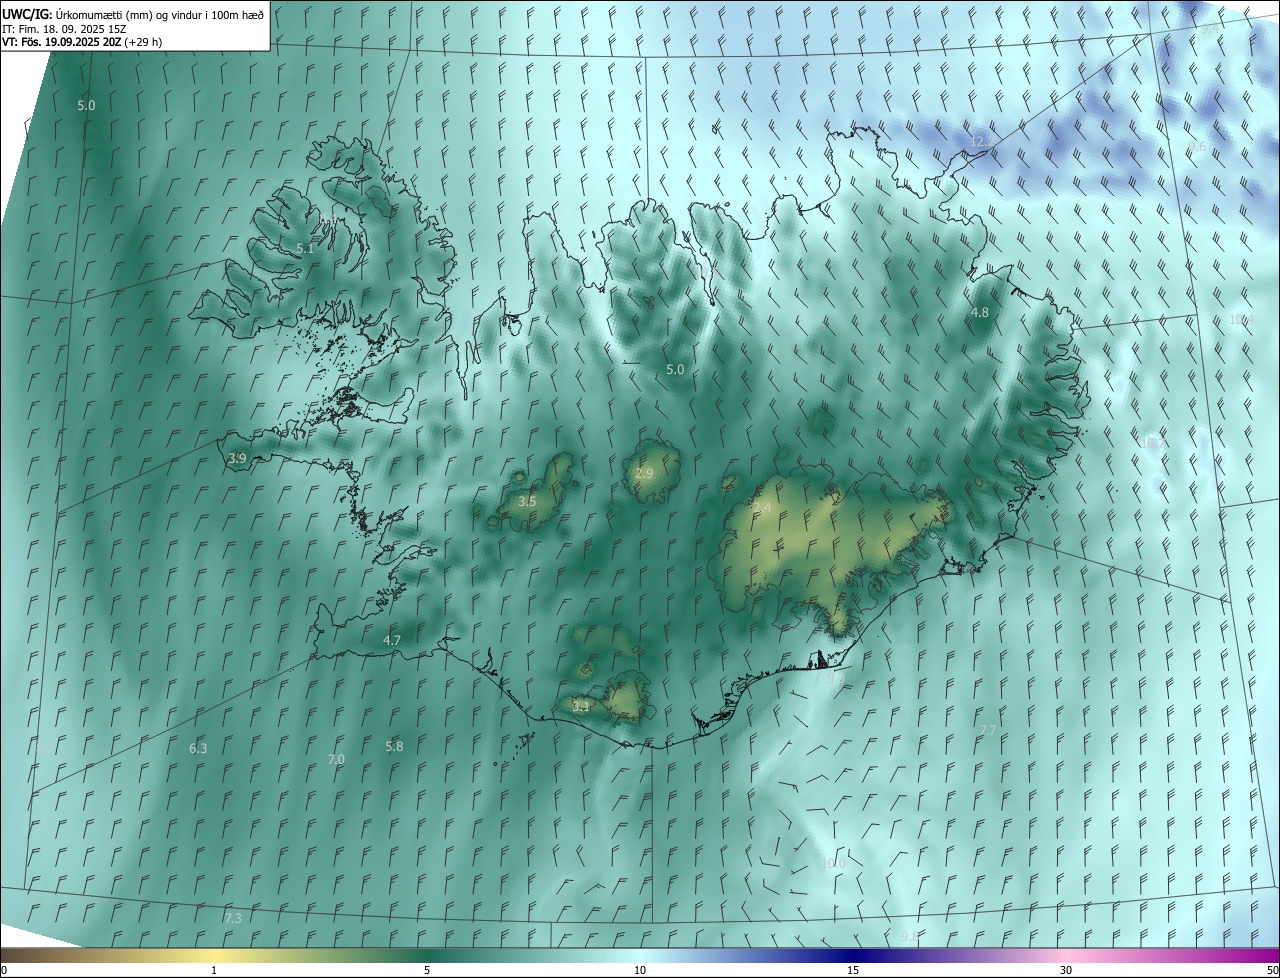Click the 3.5 value on Langjökull glacier
Screen dimensions: 1280x978
(x=527, y=500)
